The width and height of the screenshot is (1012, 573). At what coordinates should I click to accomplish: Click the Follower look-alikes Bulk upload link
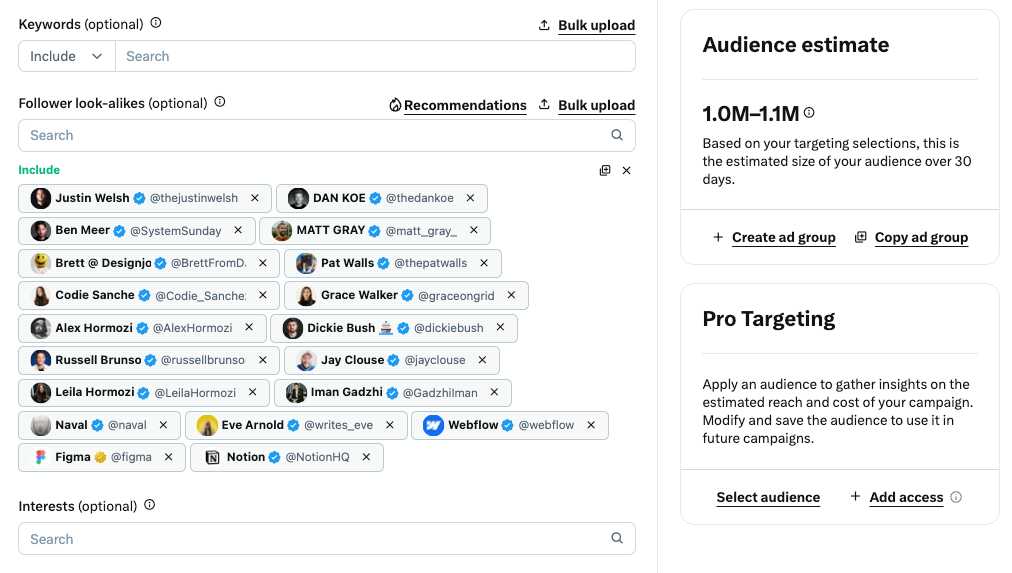point(596,105)
